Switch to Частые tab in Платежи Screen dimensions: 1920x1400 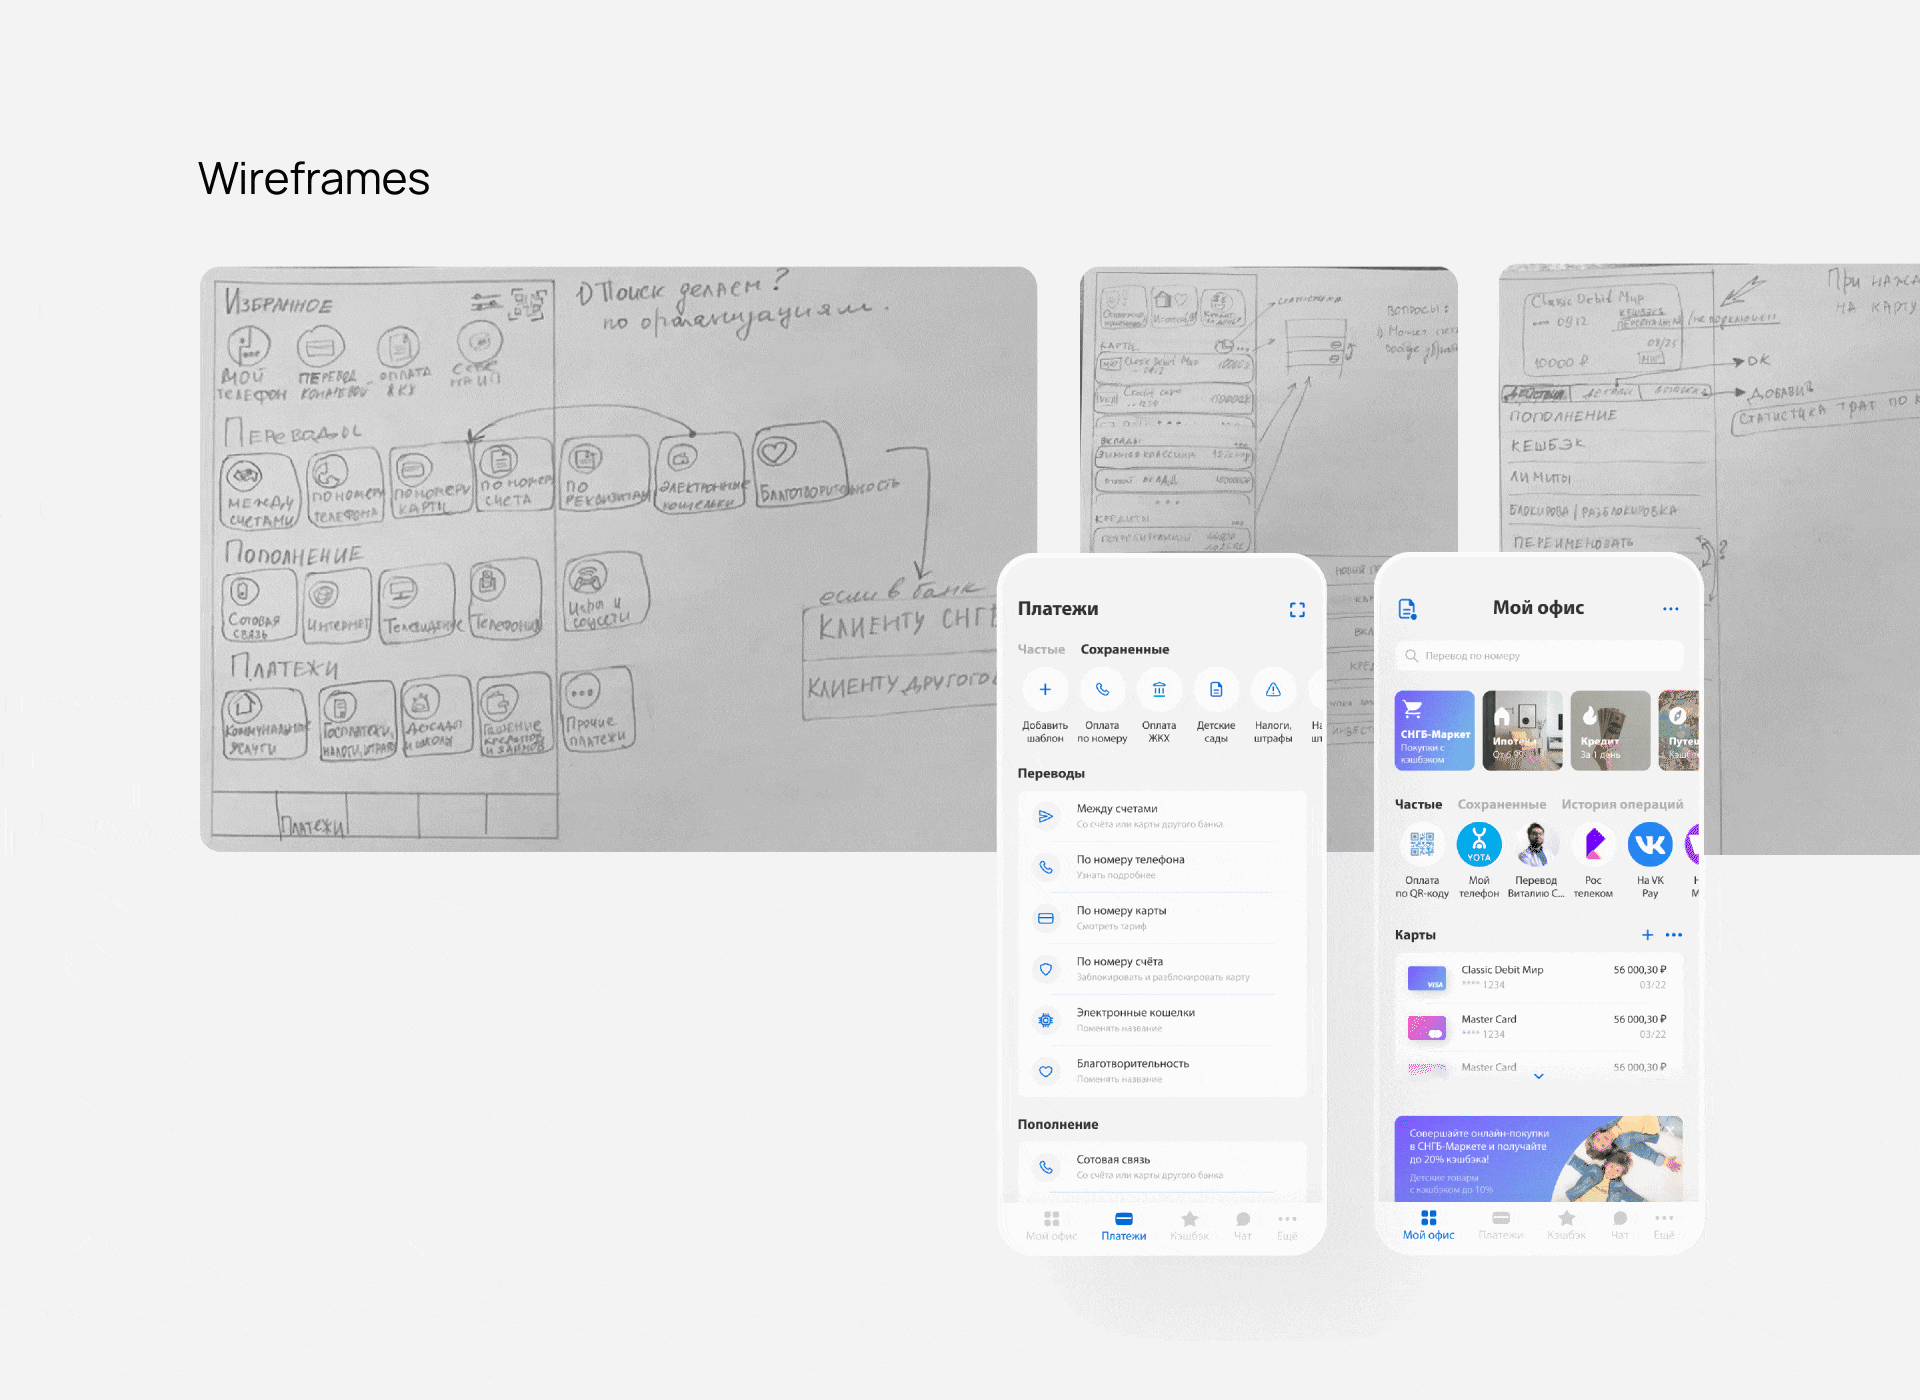pyautogui.click(x=1041, y=649)
